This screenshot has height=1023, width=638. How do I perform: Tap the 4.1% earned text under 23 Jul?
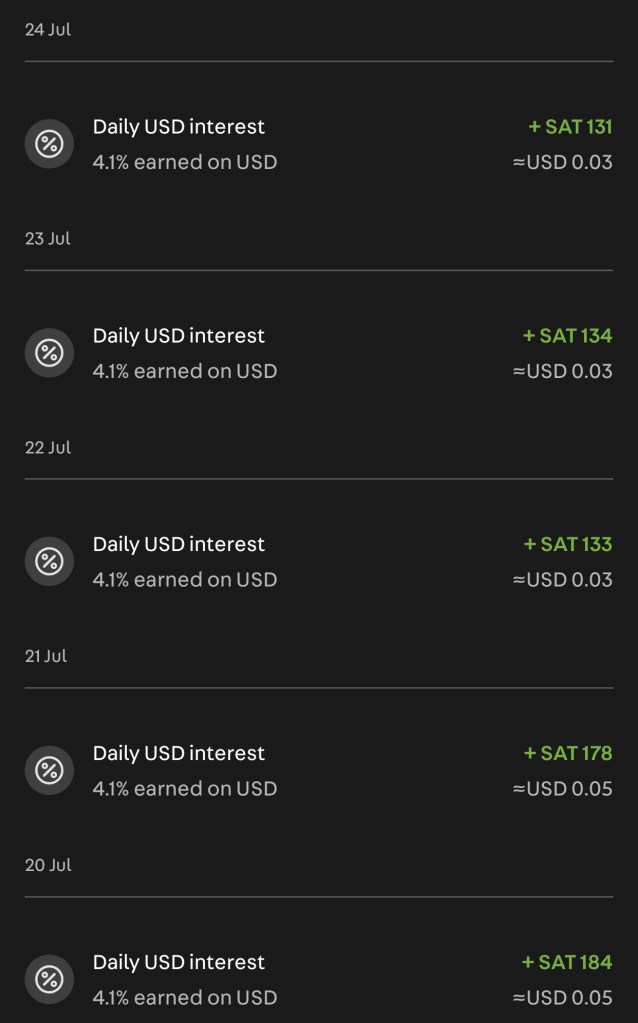point(185,371)
